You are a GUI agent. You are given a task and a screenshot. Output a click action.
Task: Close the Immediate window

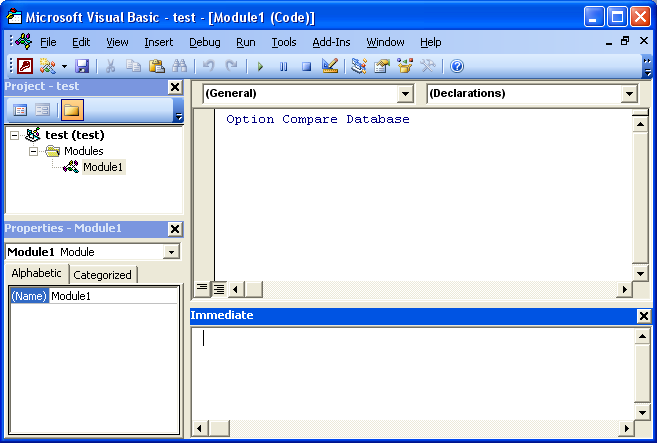pyautogui.click(x=644, y=316)
